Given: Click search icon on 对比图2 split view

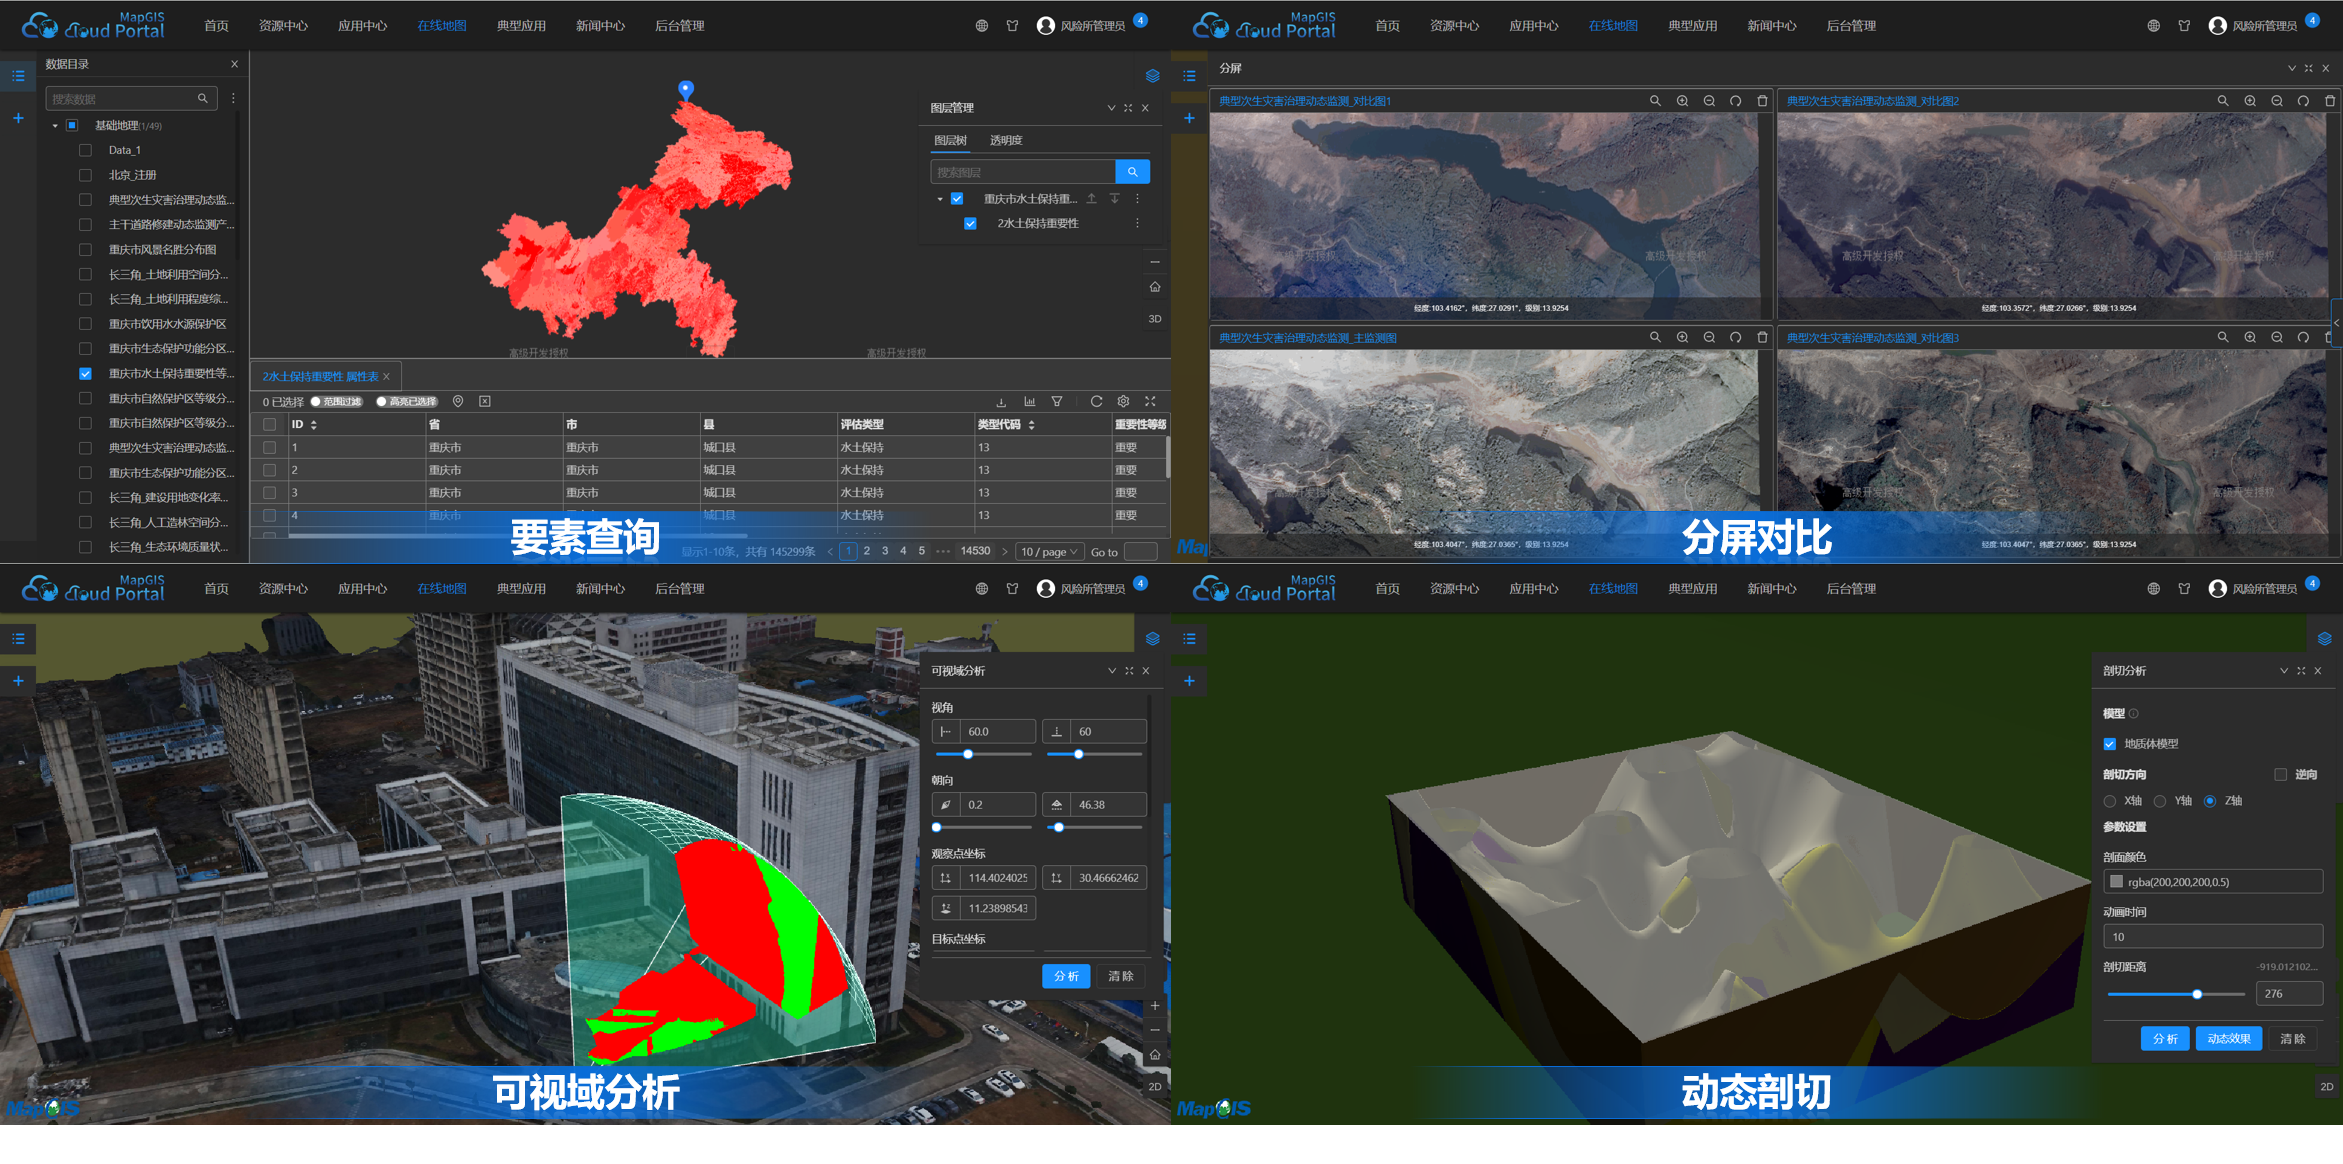Looking at the screenshot, I should pos(2222,101).
